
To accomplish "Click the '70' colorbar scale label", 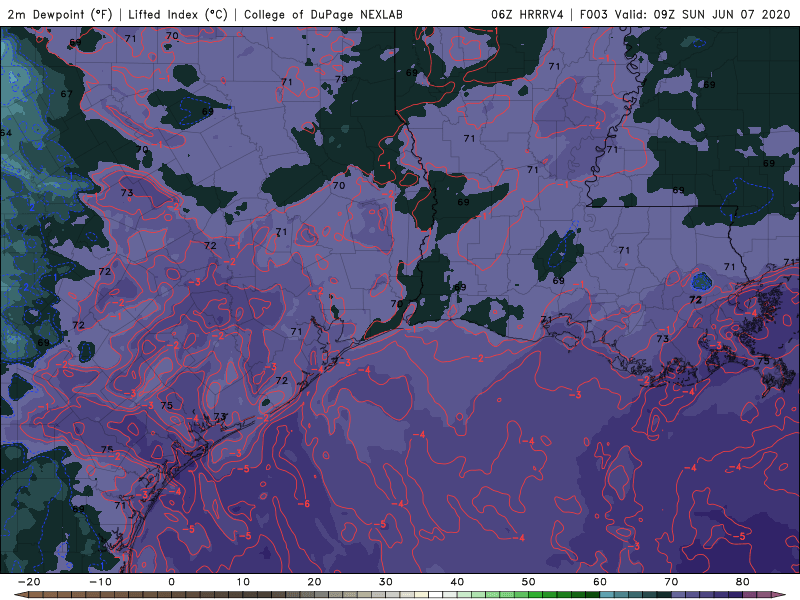I will tap(671, 582).
